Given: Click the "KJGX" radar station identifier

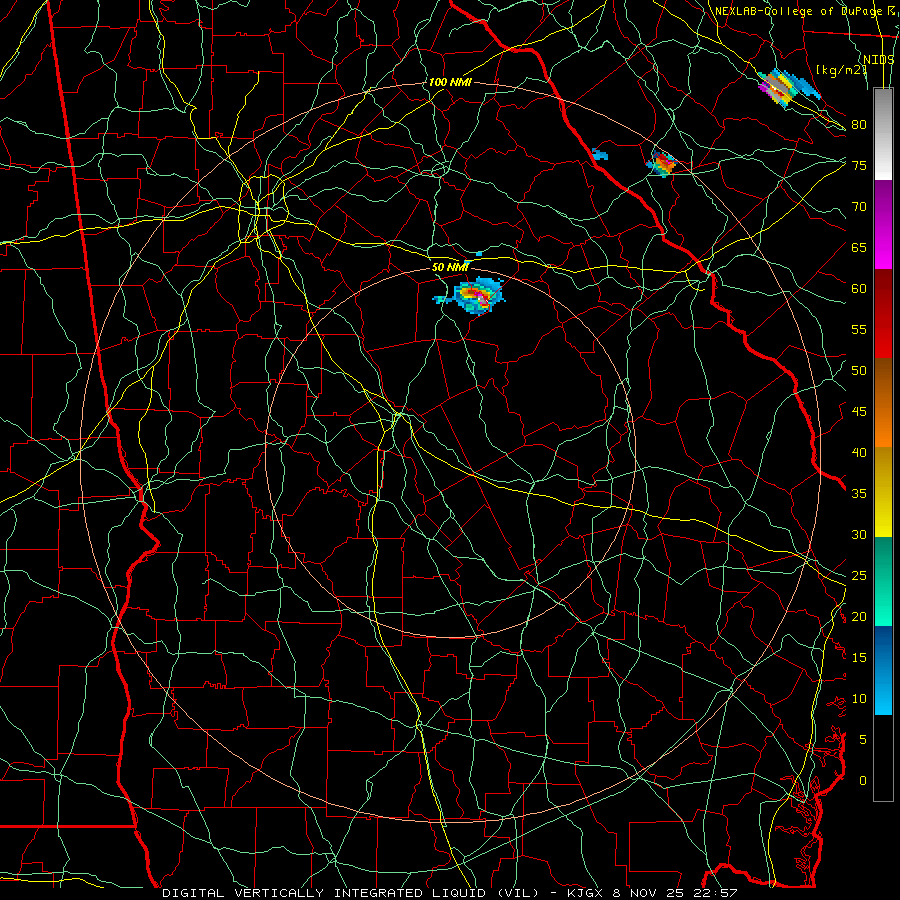Looking at the screenshot, I should pos(587,893).
